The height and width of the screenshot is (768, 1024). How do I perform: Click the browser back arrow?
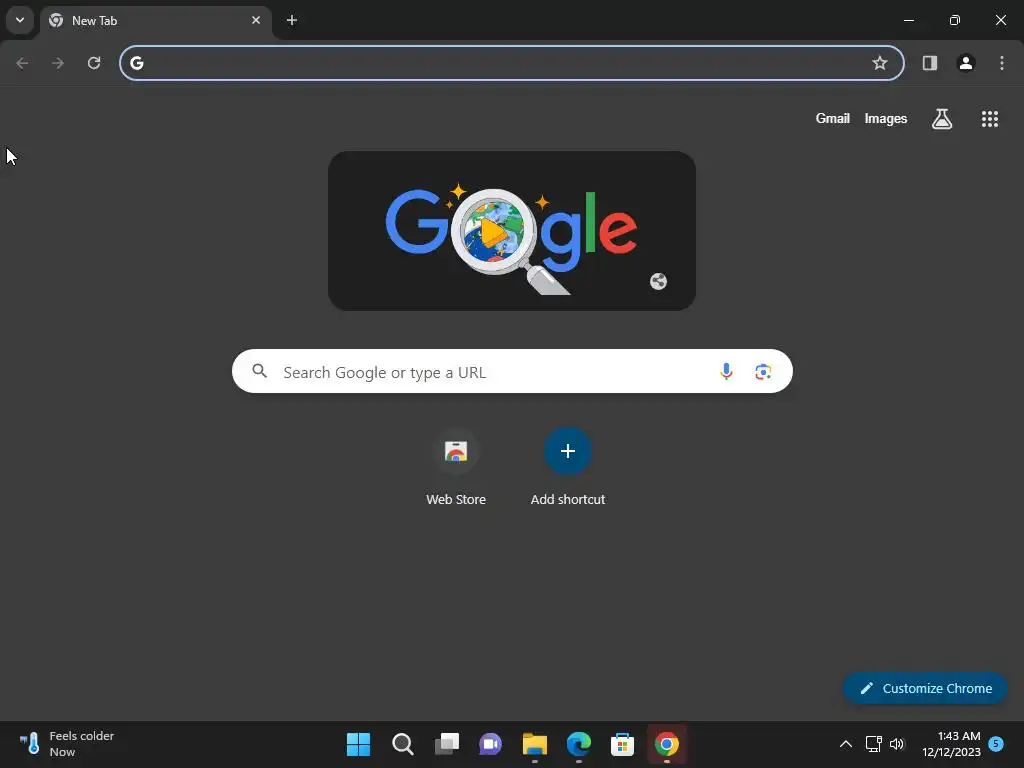click(22, 63)
